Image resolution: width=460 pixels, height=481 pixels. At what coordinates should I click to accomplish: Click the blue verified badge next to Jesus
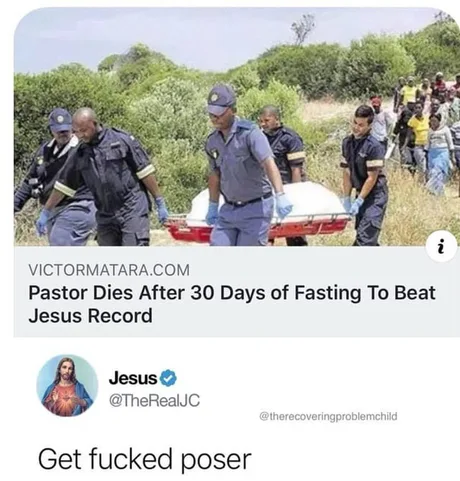tap(169, 378)
